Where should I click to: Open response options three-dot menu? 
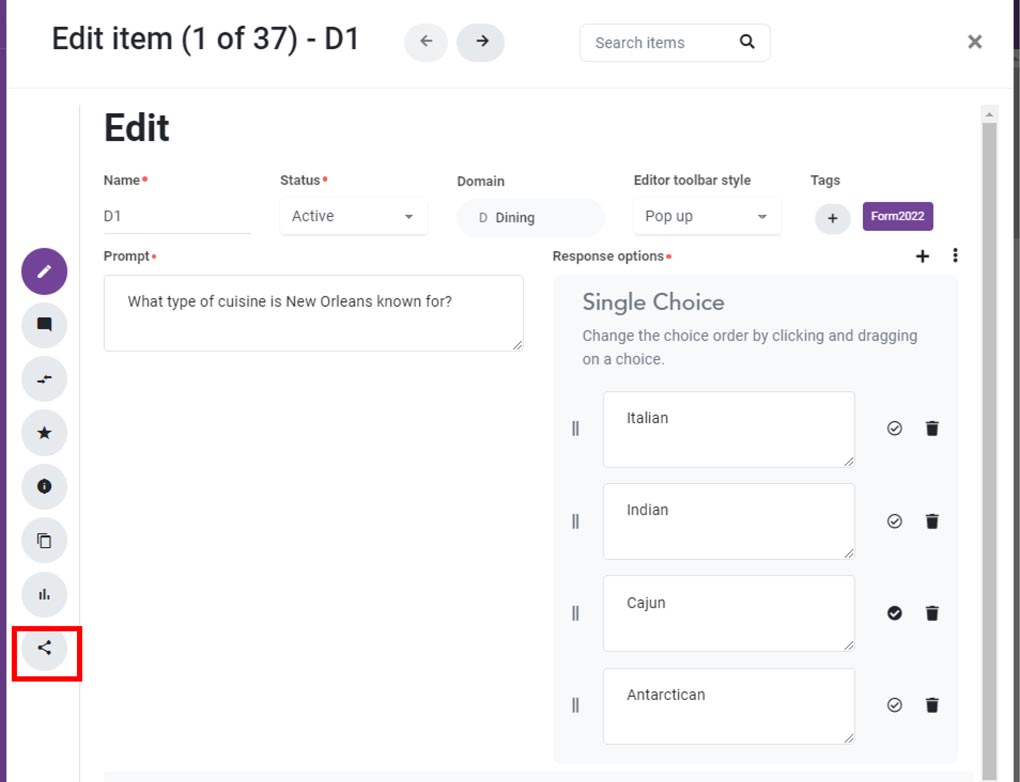(x=955, y=257)
